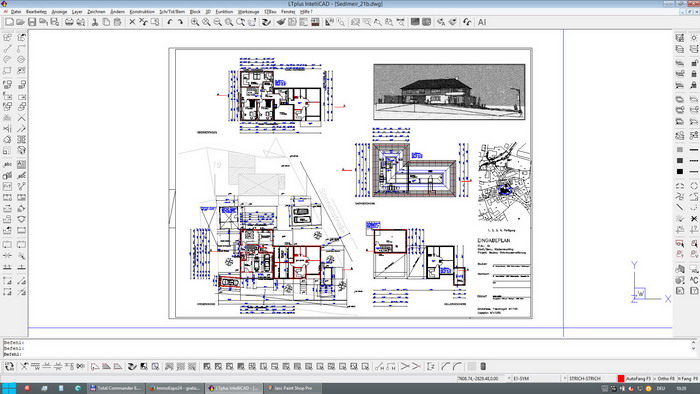700x394 pixels.
Task: Click the AI icon in the top toolbar
Action: (x=482, y=22)
